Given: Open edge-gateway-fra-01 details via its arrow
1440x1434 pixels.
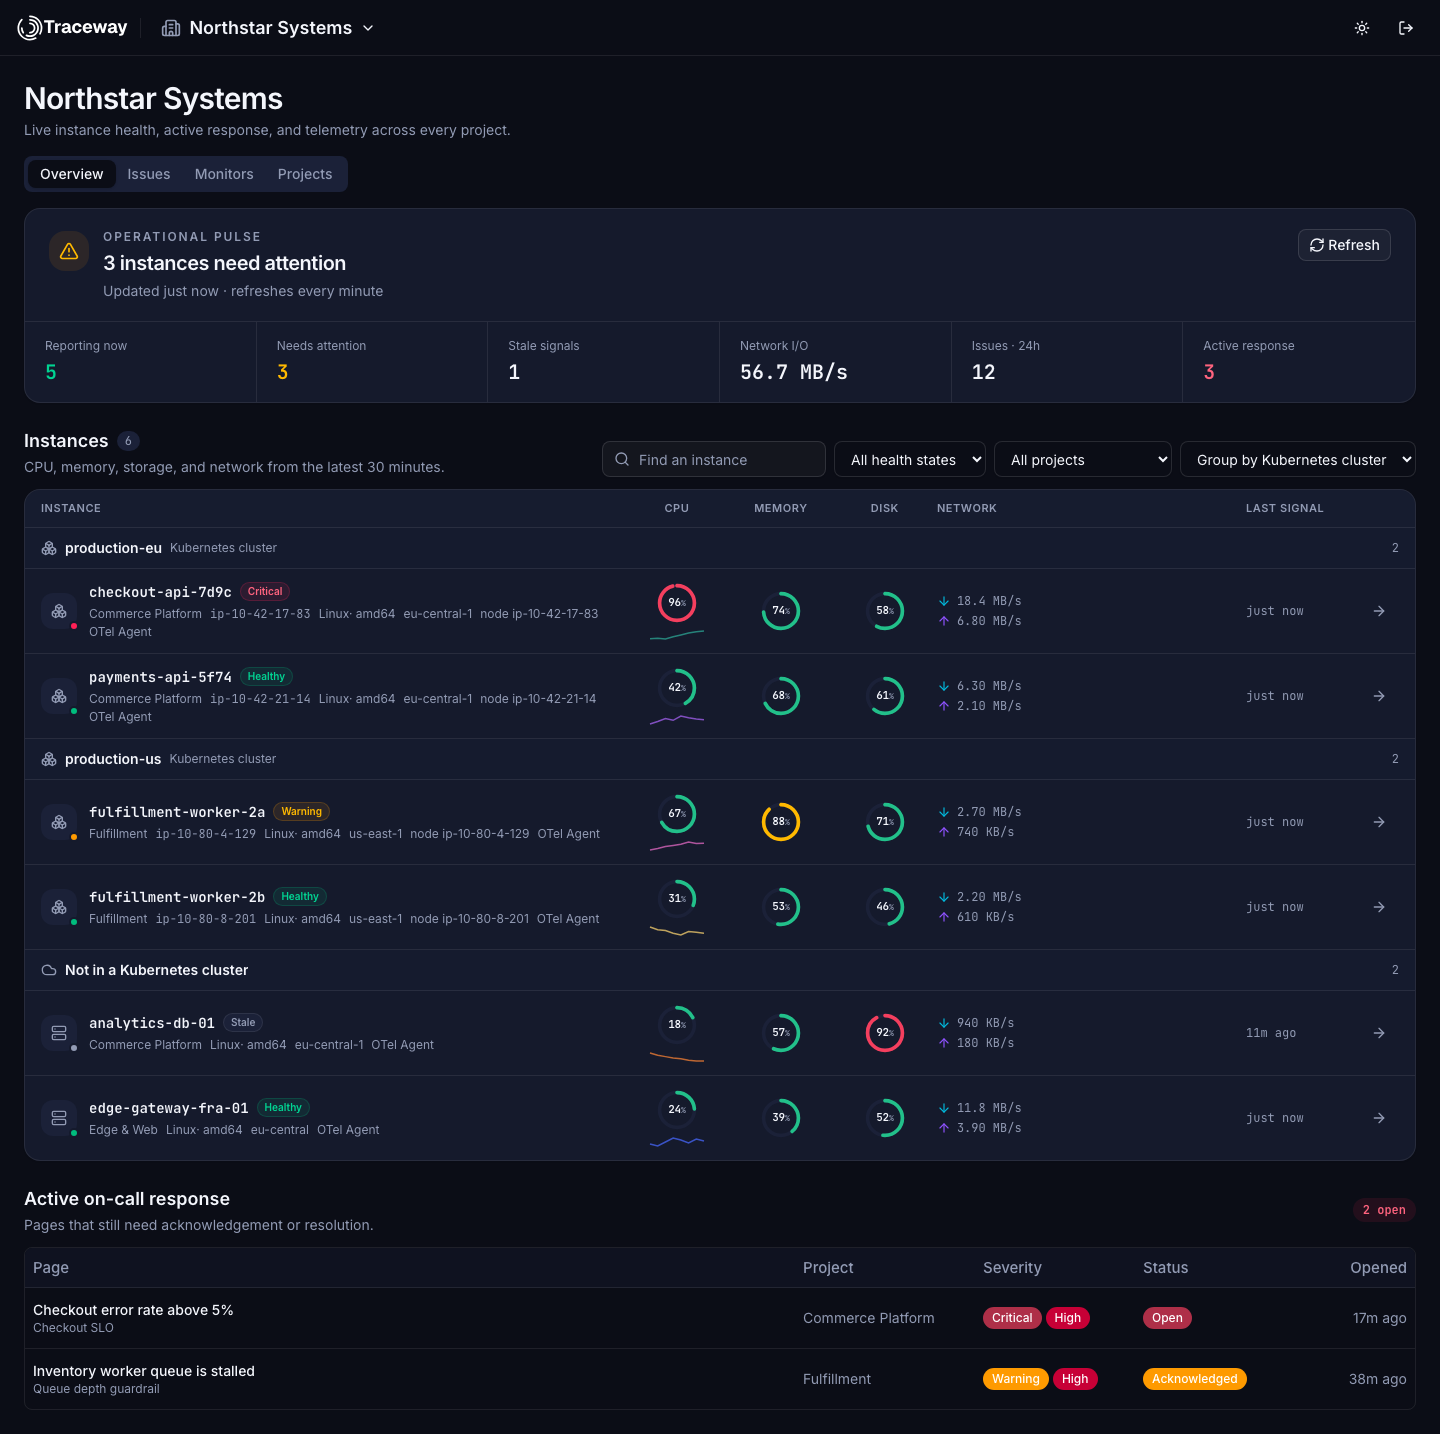Looking at the screenshot, I should pyautogui.click(x=1379, y=1118).
